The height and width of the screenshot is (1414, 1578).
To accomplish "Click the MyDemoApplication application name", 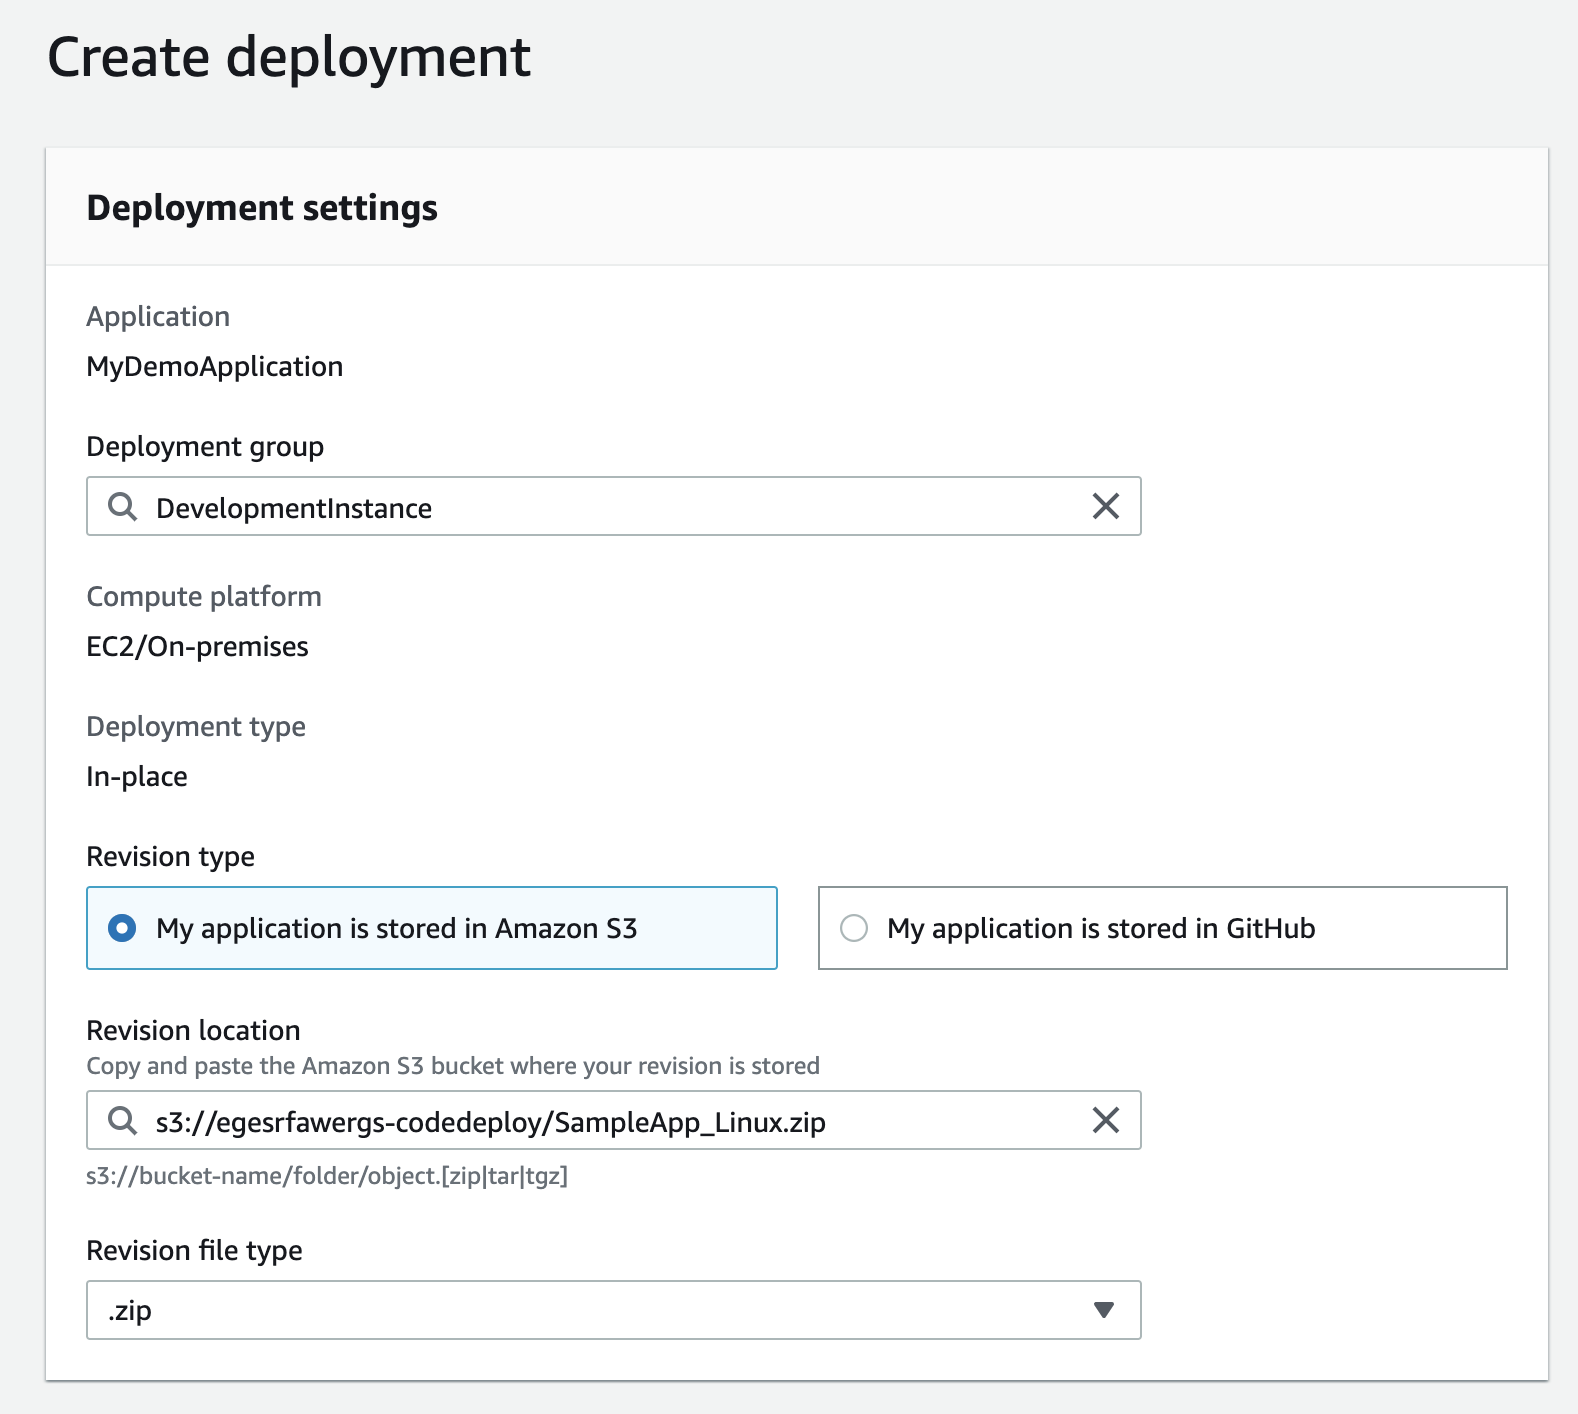I will click(x=215, y=367).
